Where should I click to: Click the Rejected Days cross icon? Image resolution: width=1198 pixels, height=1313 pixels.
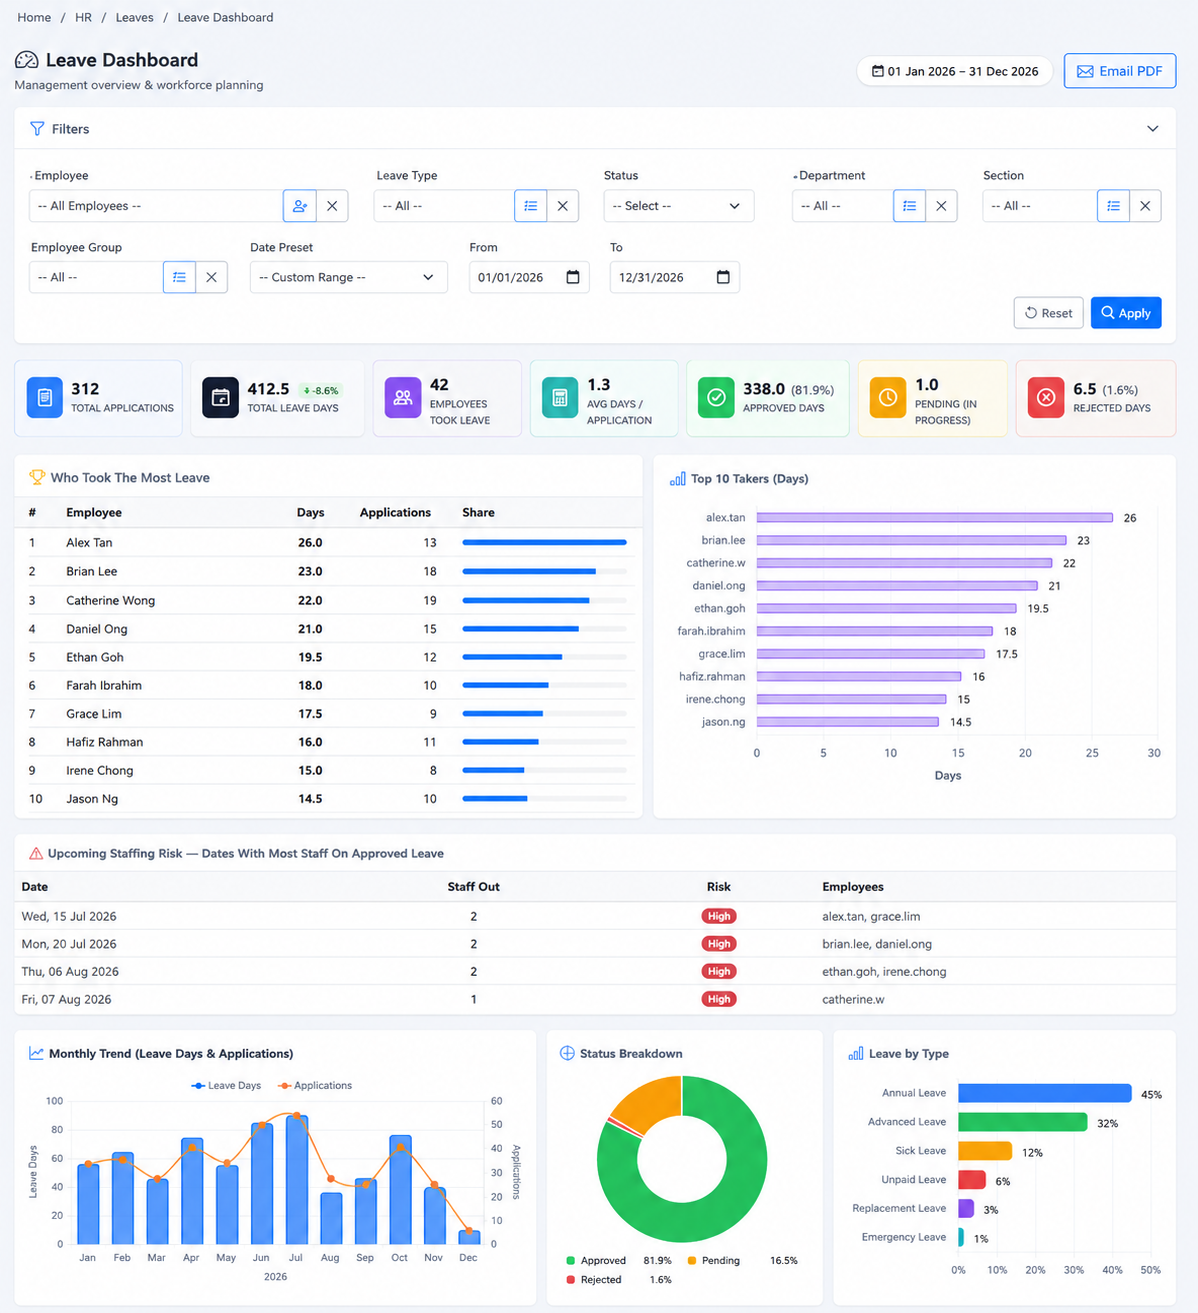pos(1046,397)
